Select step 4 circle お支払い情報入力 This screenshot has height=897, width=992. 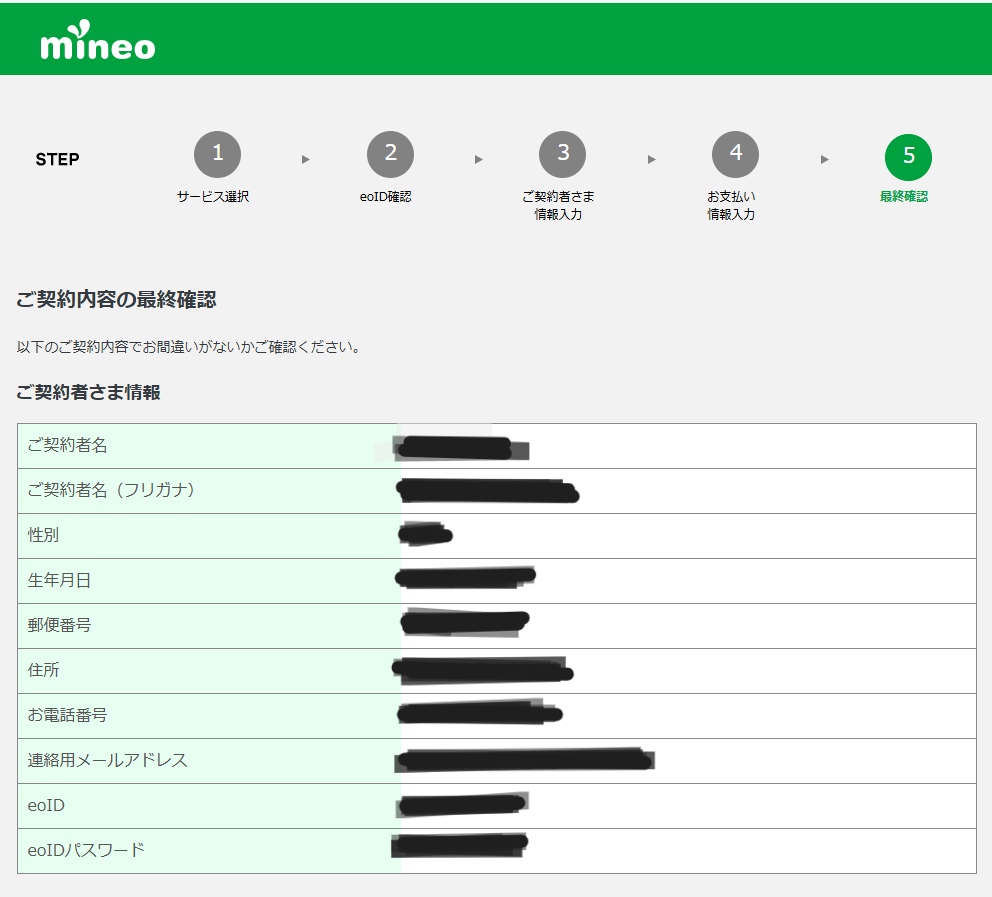pyautogui.click(x=735, y=154)
